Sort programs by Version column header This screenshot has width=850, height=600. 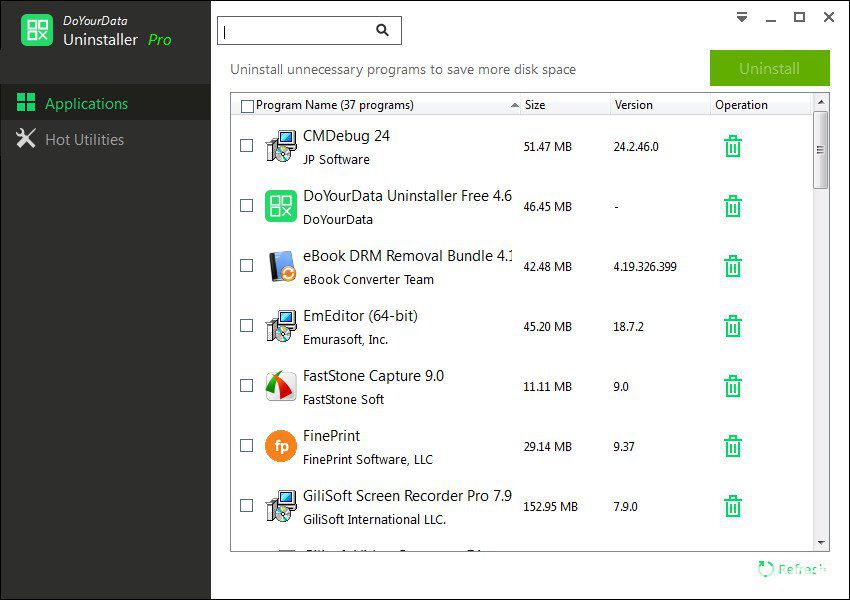pyautogui.click(x=660, y=105)
